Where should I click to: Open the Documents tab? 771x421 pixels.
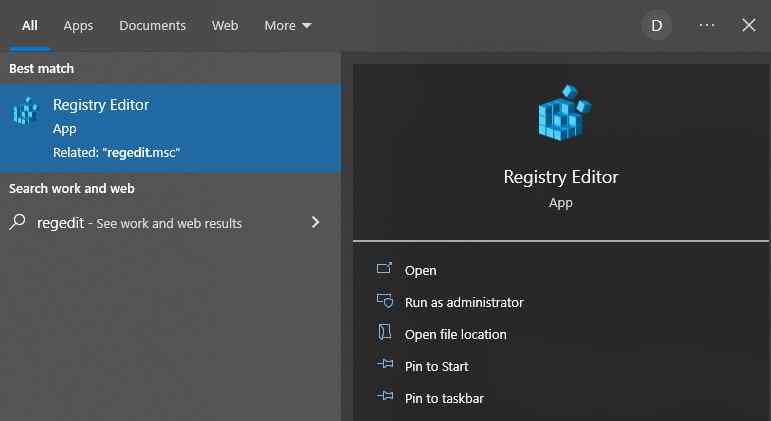152,26
